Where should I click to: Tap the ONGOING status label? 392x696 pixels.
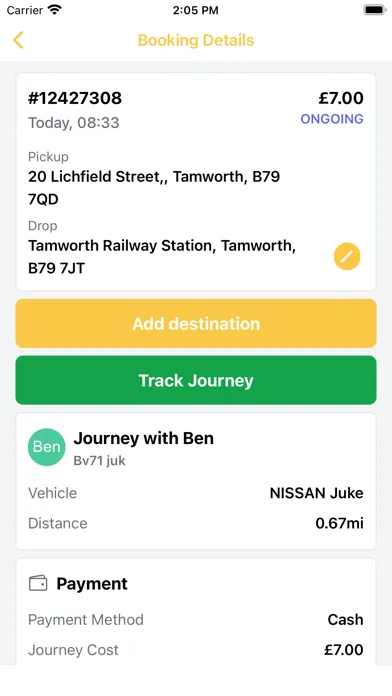click(x=332, y=119)
